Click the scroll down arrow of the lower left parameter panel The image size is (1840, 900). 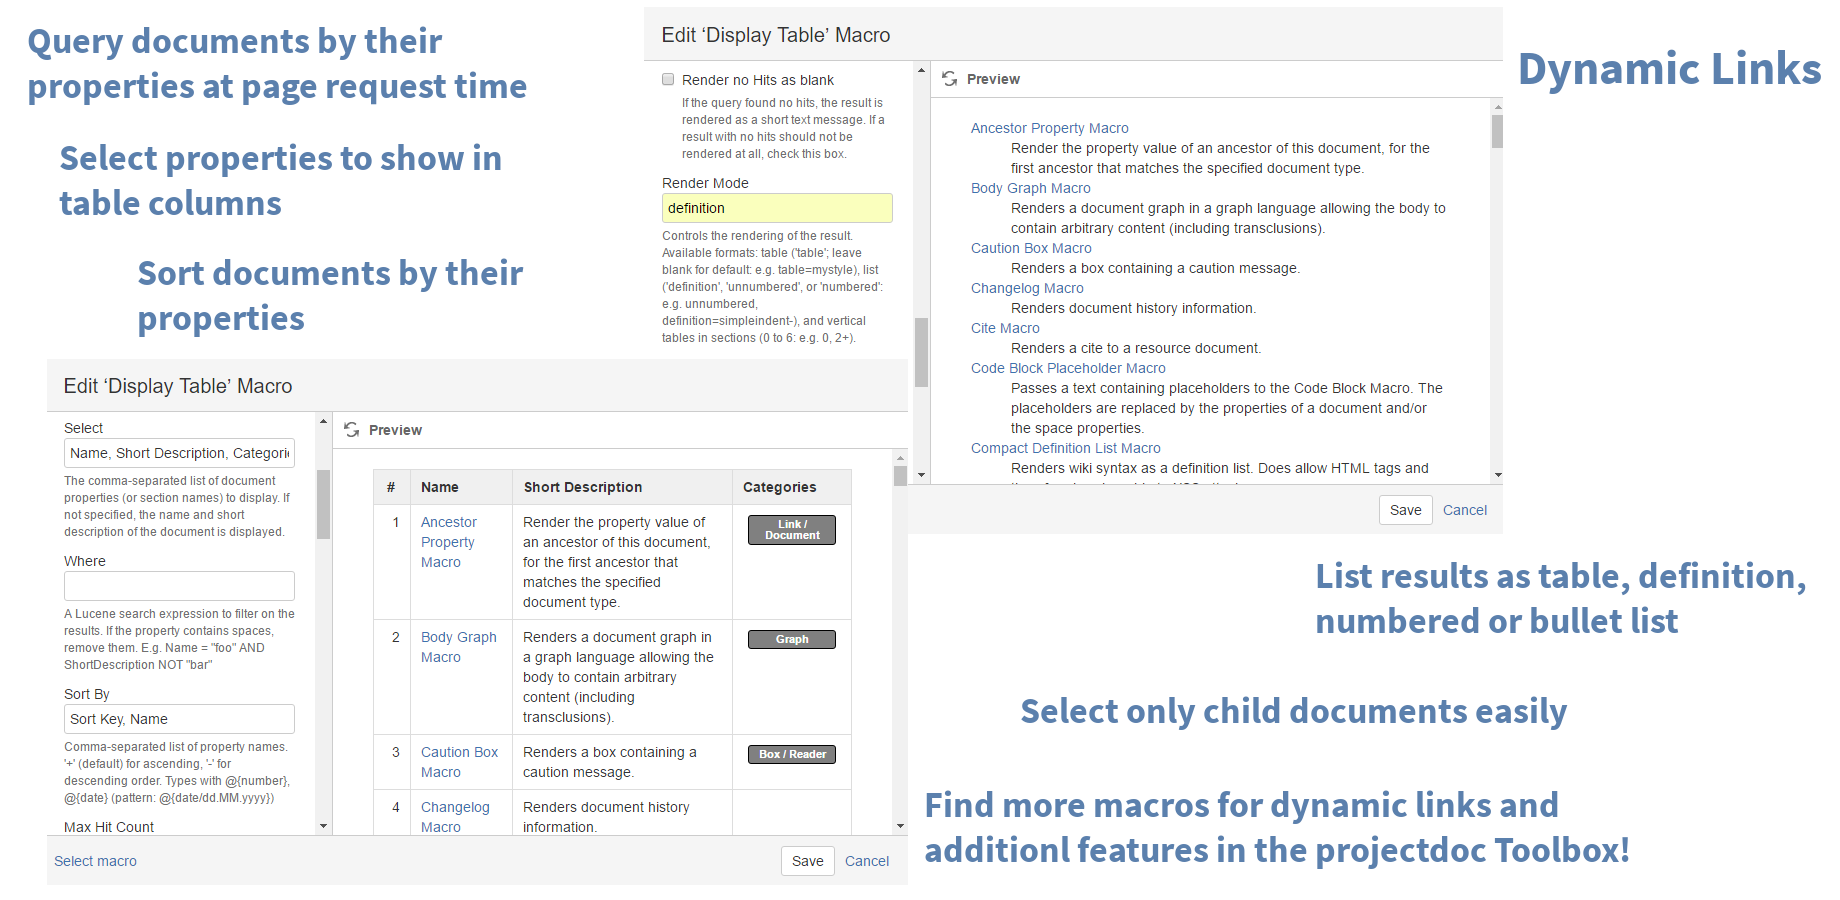tap(323, 826)
